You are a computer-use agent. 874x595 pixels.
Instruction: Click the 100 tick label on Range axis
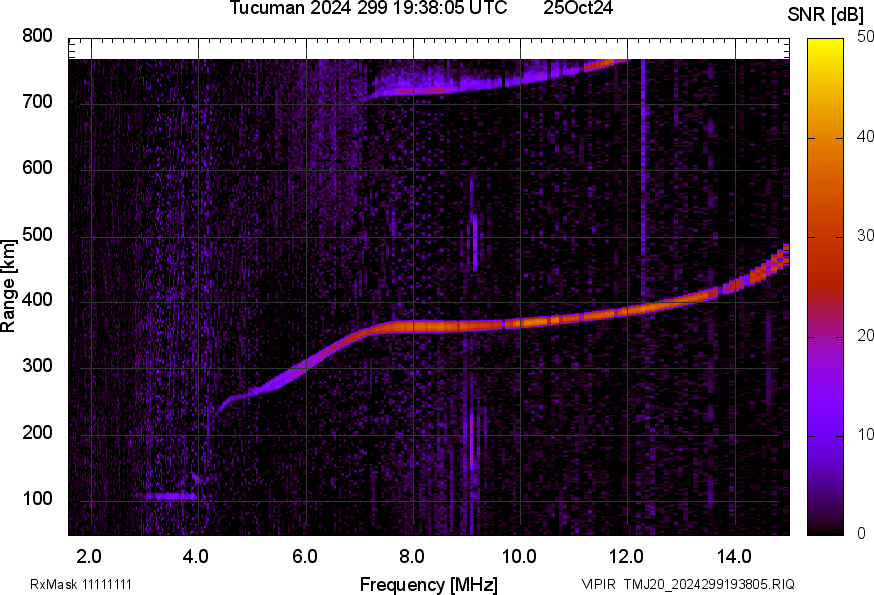(x=38, y=499)
